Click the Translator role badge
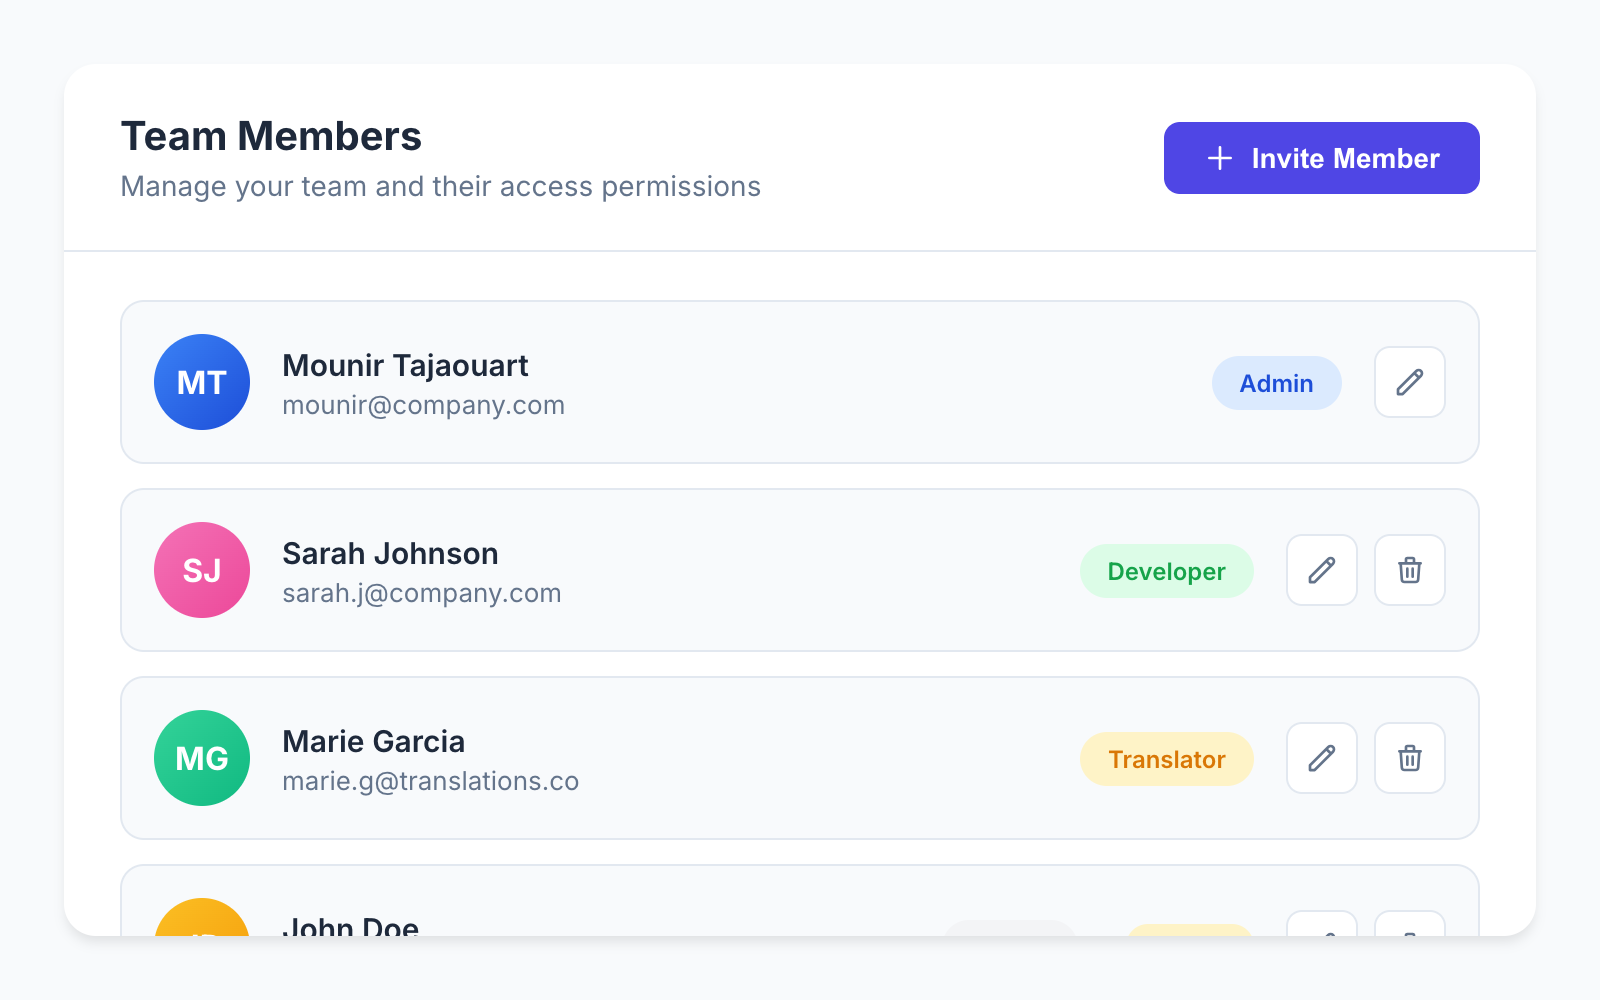1600x1000 pixels. pos(1166,759)
